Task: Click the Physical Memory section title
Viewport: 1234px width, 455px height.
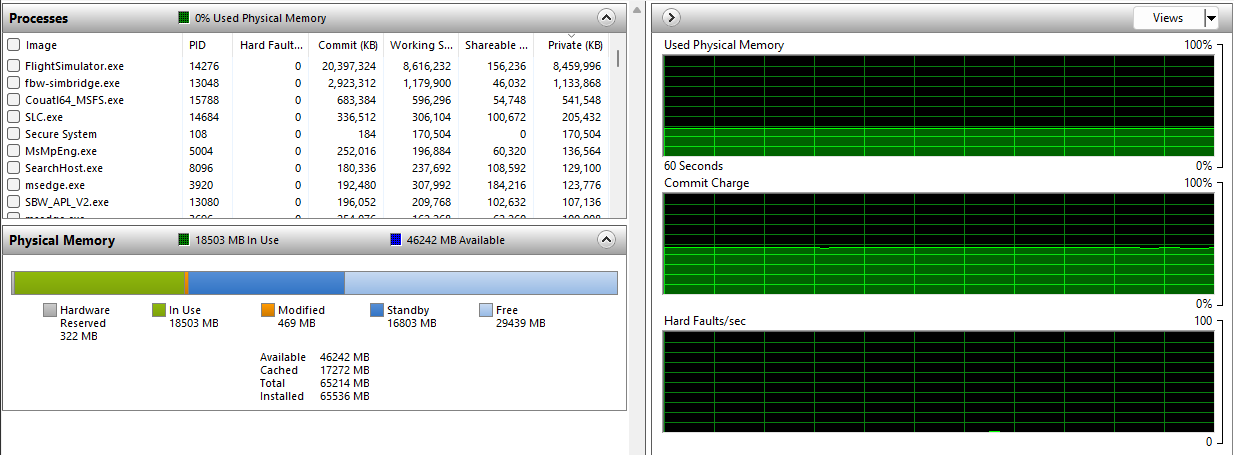Action: (62, 241)
